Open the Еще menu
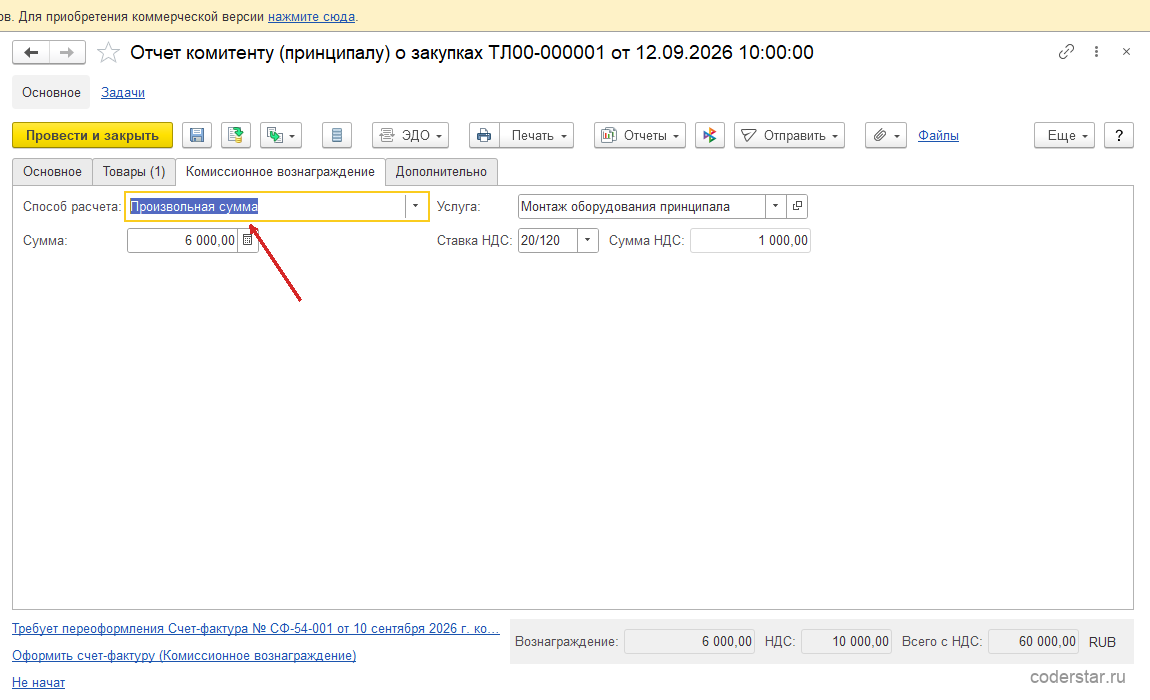The width and height of the screenshot is (1150, 700). click(x=1064, y=135)
